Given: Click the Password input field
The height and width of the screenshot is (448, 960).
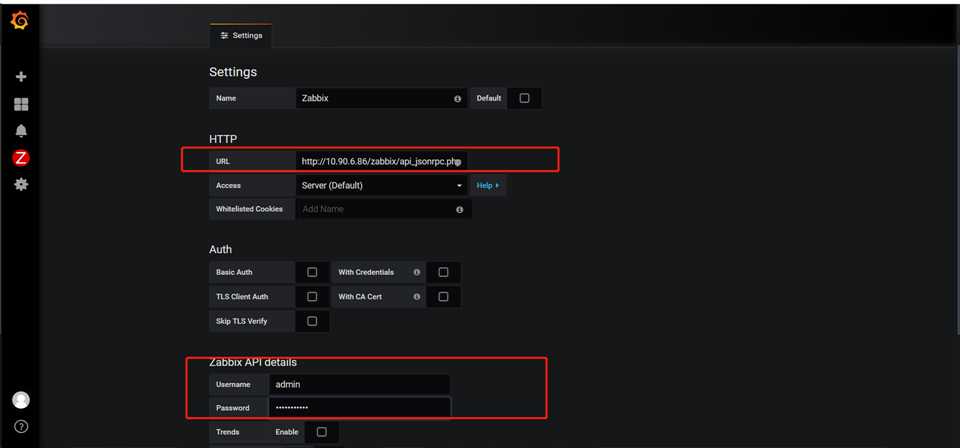Looking at the screenshot, I should click(360, 408).
